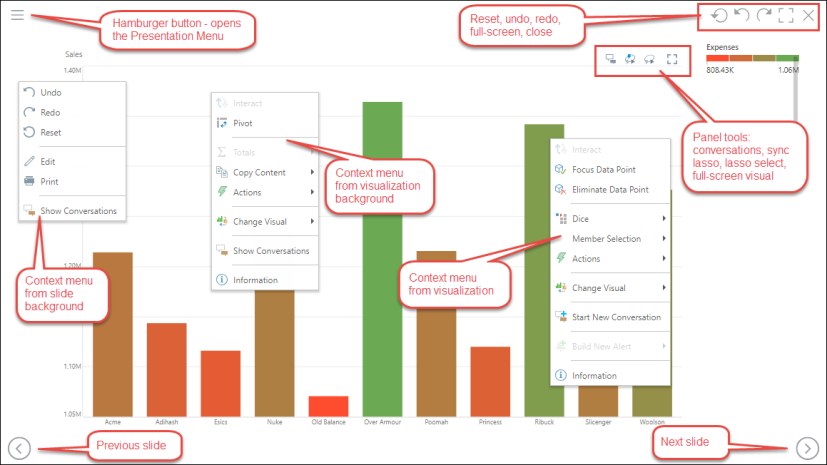Toggle the sync lasso panel tool
Viewport: 827px width, 465px height.
click(630, 59)
